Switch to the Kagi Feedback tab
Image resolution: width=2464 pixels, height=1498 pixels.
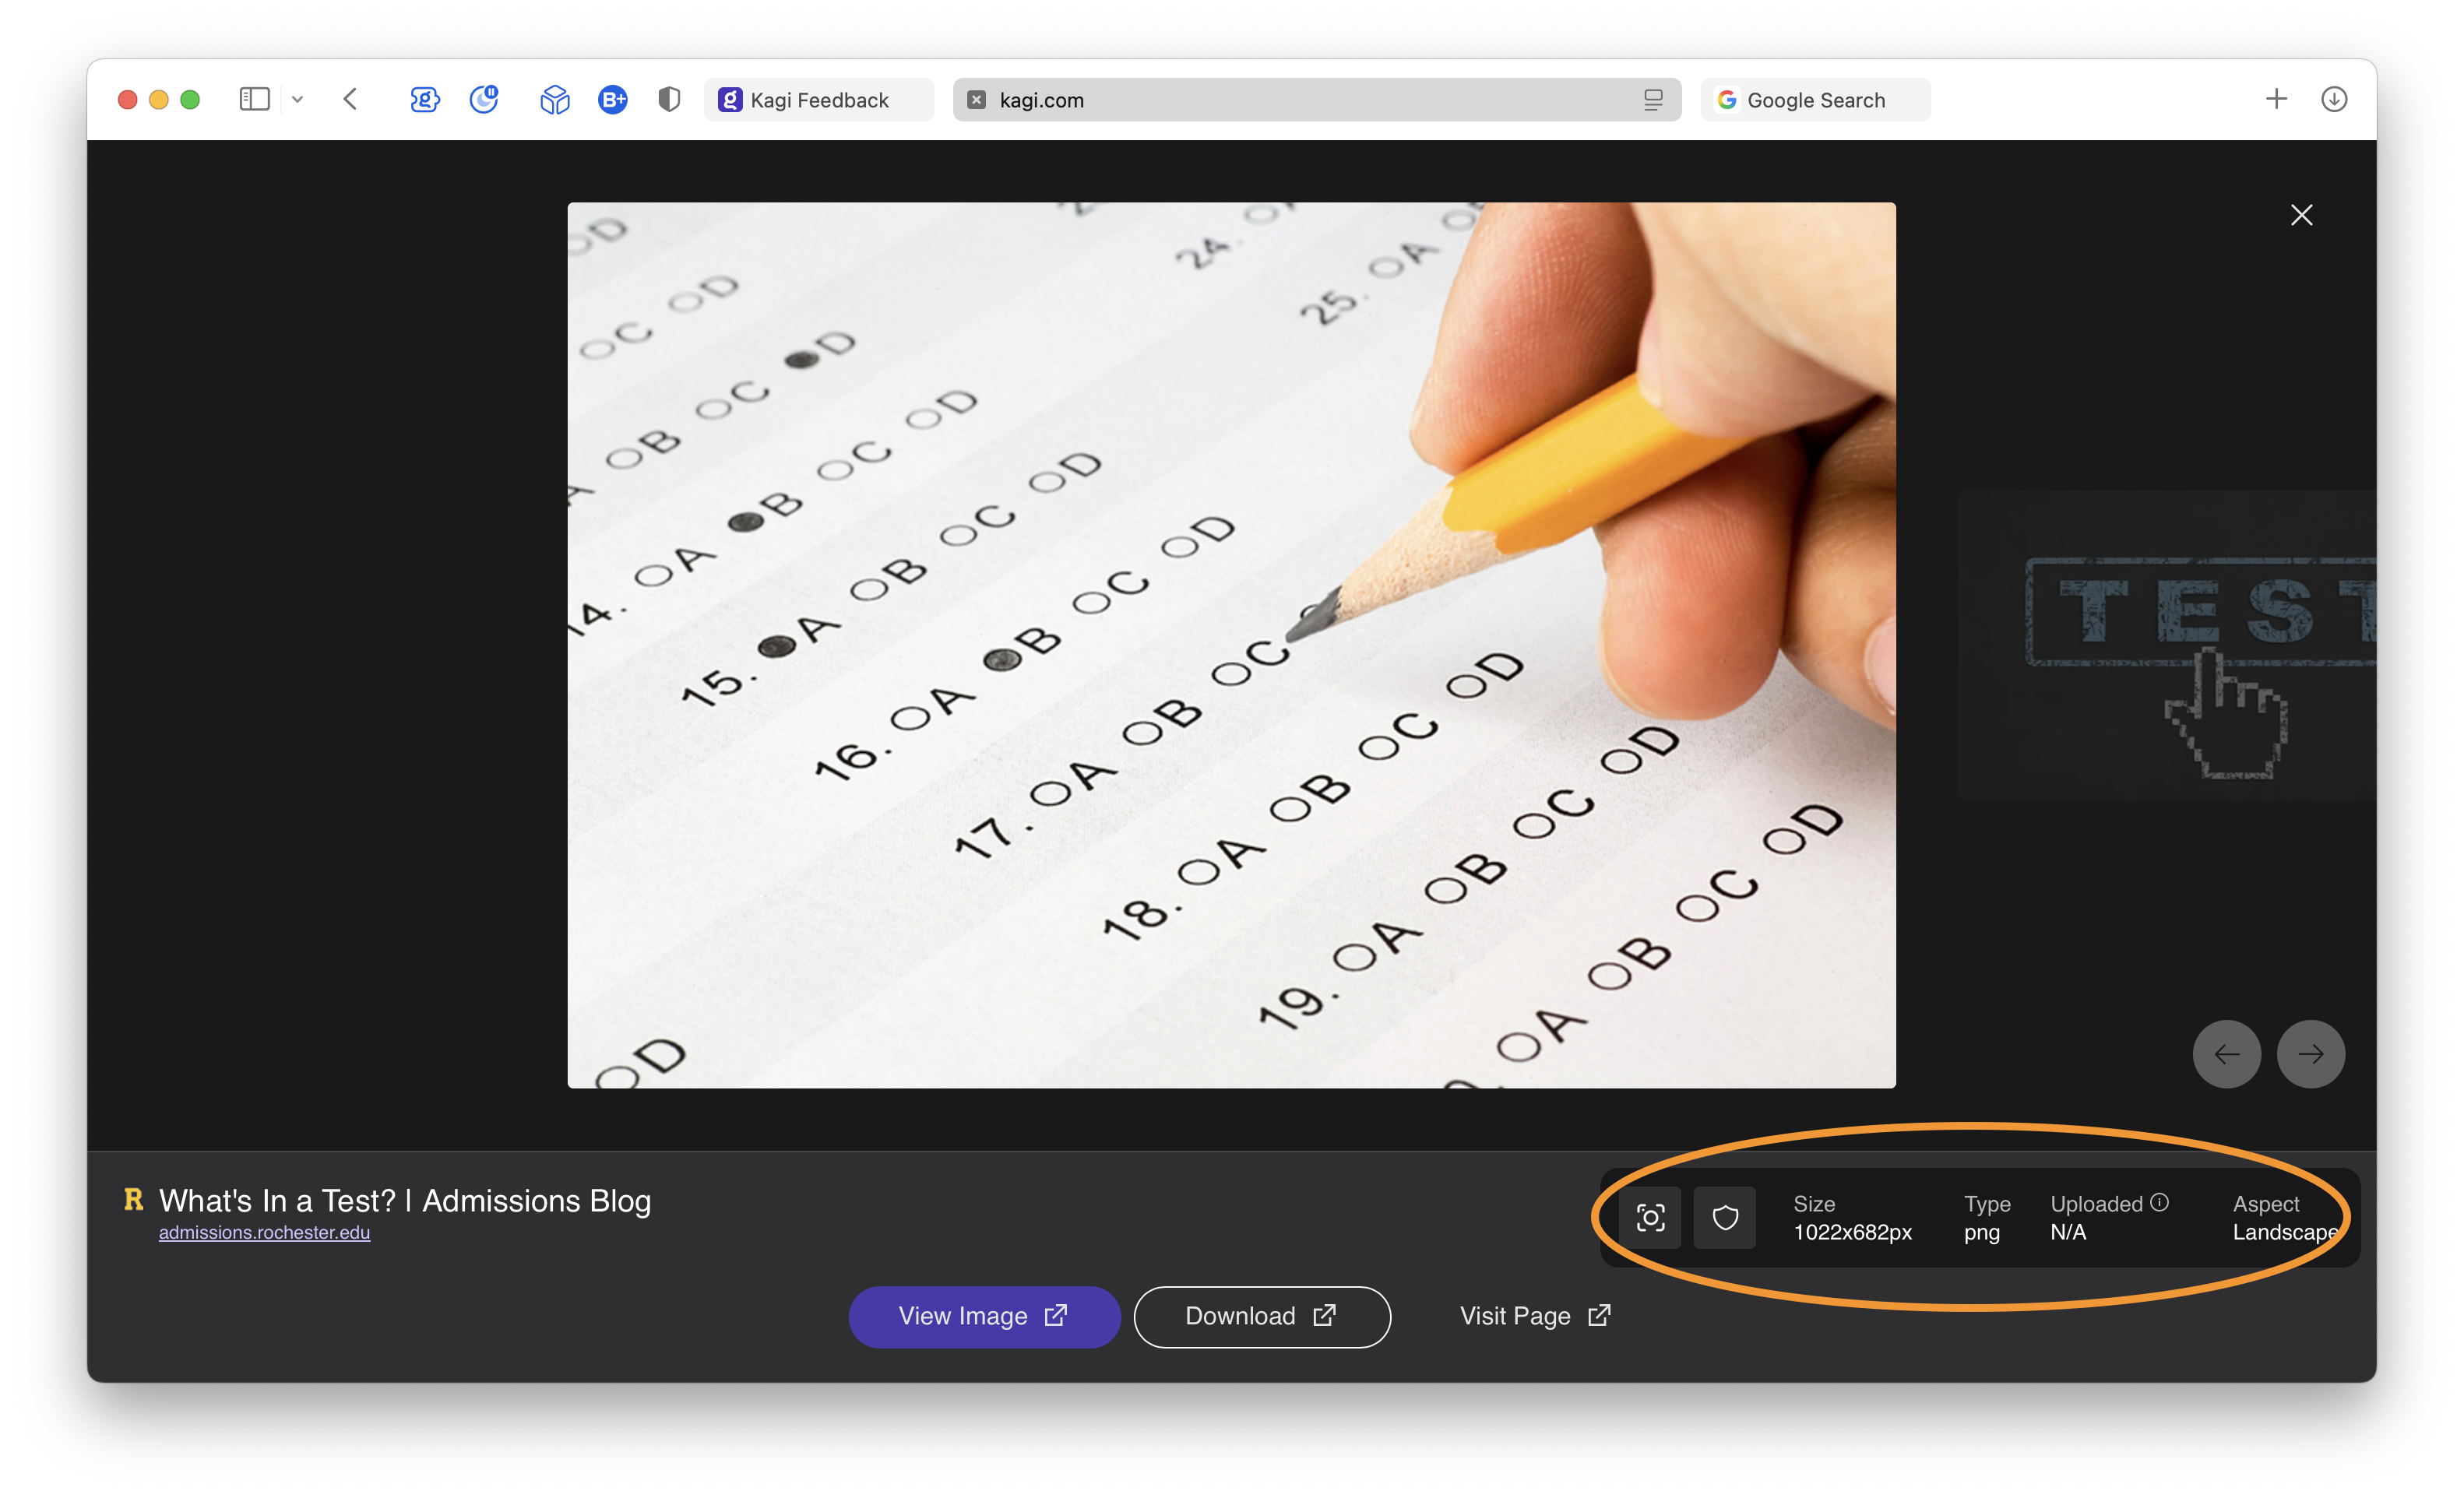(x=818, y=100)
